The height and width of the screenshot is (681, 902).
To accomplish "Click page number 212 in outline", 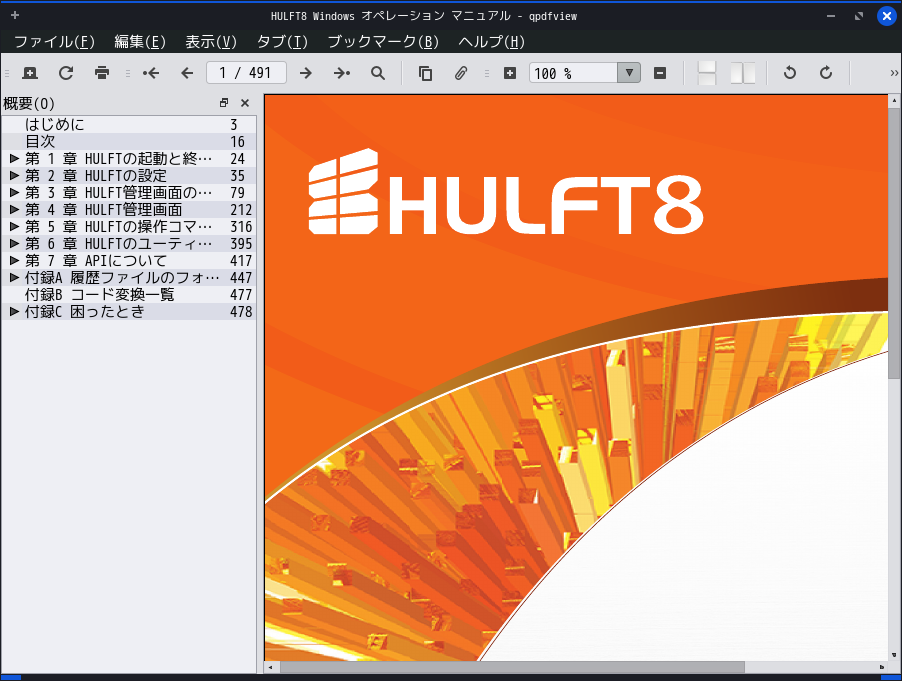I will (x=241, y=209).
